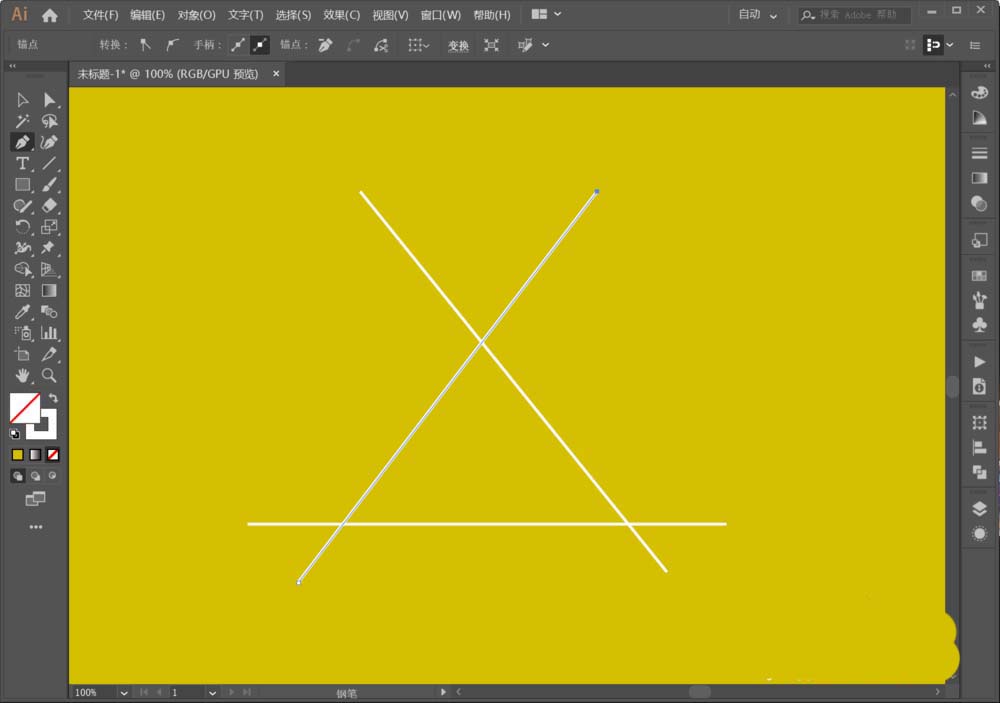The image size is (1000, 703).
Task: Select the Column Graph tool
Action: click(49, 333)
